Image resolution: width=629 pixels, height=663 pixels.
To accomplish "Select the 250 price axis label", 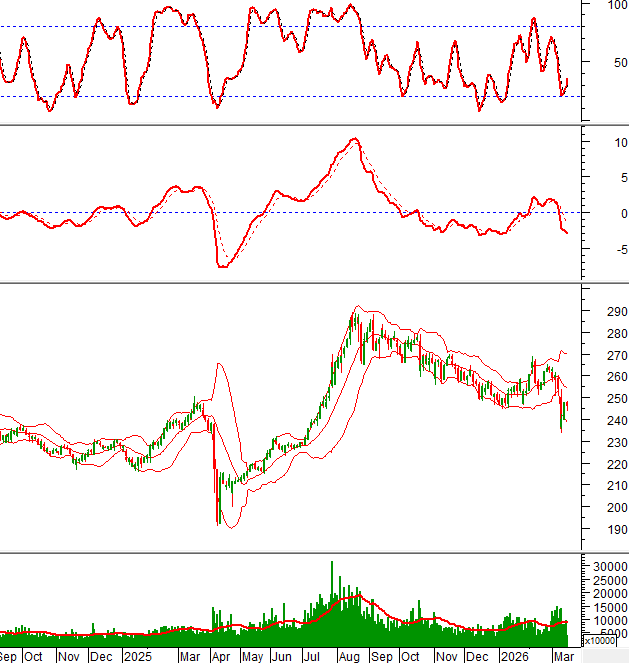I will (592, 399).
